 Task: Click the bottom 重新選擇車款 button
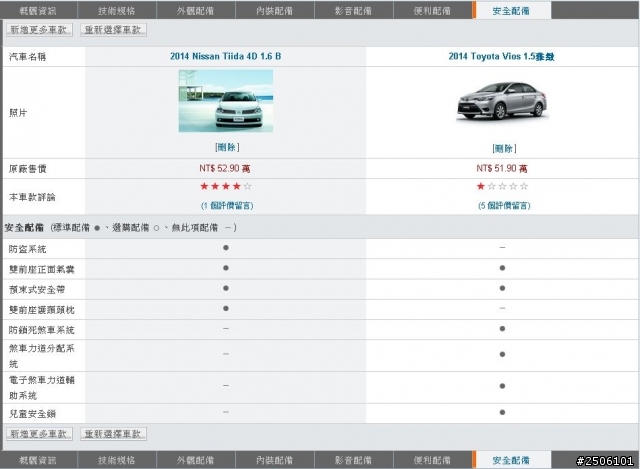click(x=113, y=433)
